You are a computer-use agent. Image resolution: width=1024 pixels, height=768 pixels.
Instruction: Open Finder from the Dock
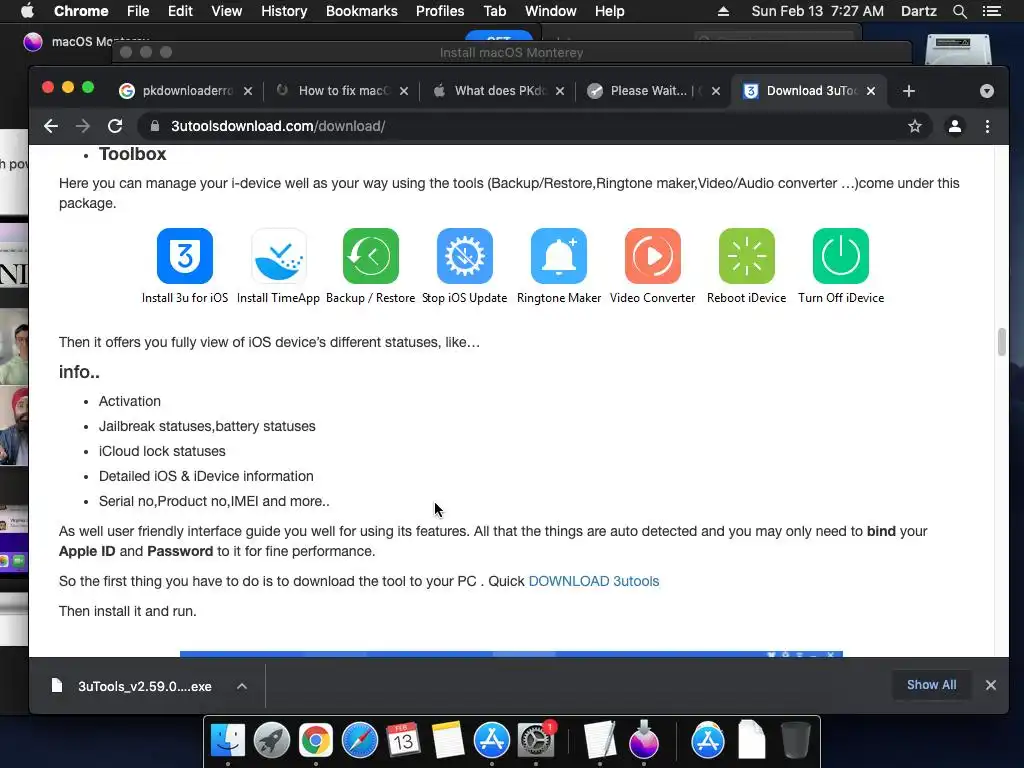228,741
